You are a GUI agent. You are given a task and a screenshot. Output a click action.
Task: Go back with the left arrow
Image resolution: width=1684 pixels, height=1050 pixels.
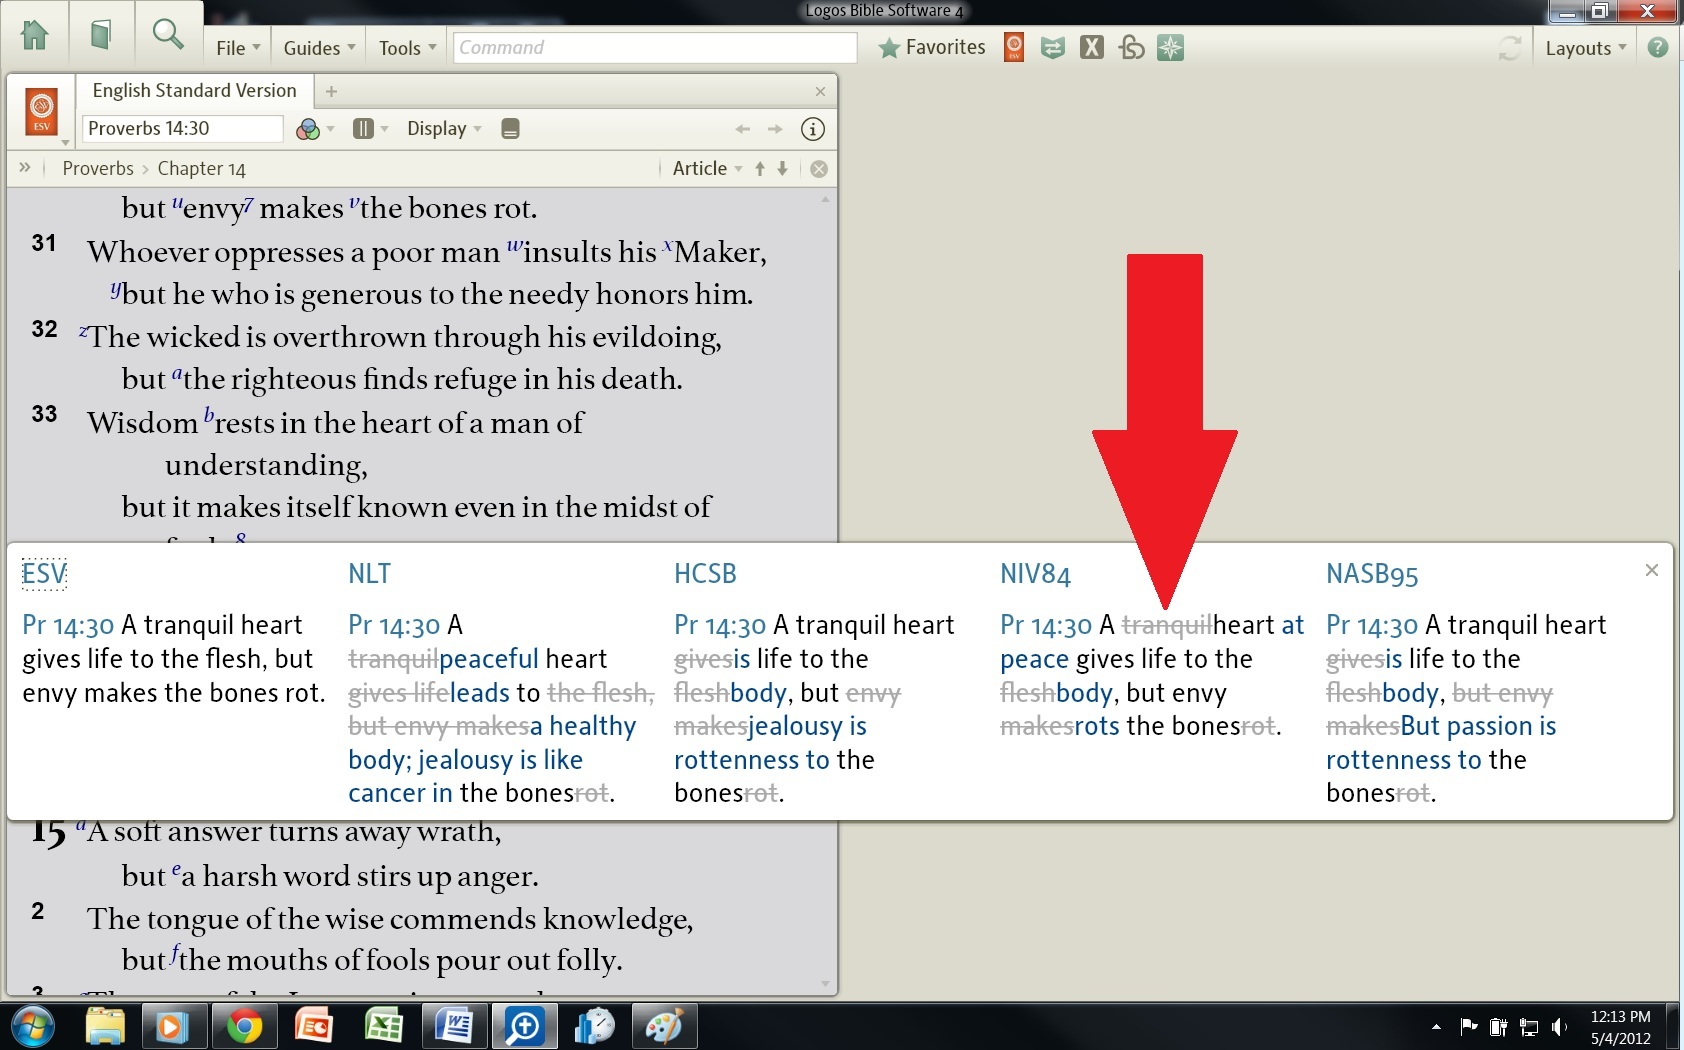[x=742, y=129]
